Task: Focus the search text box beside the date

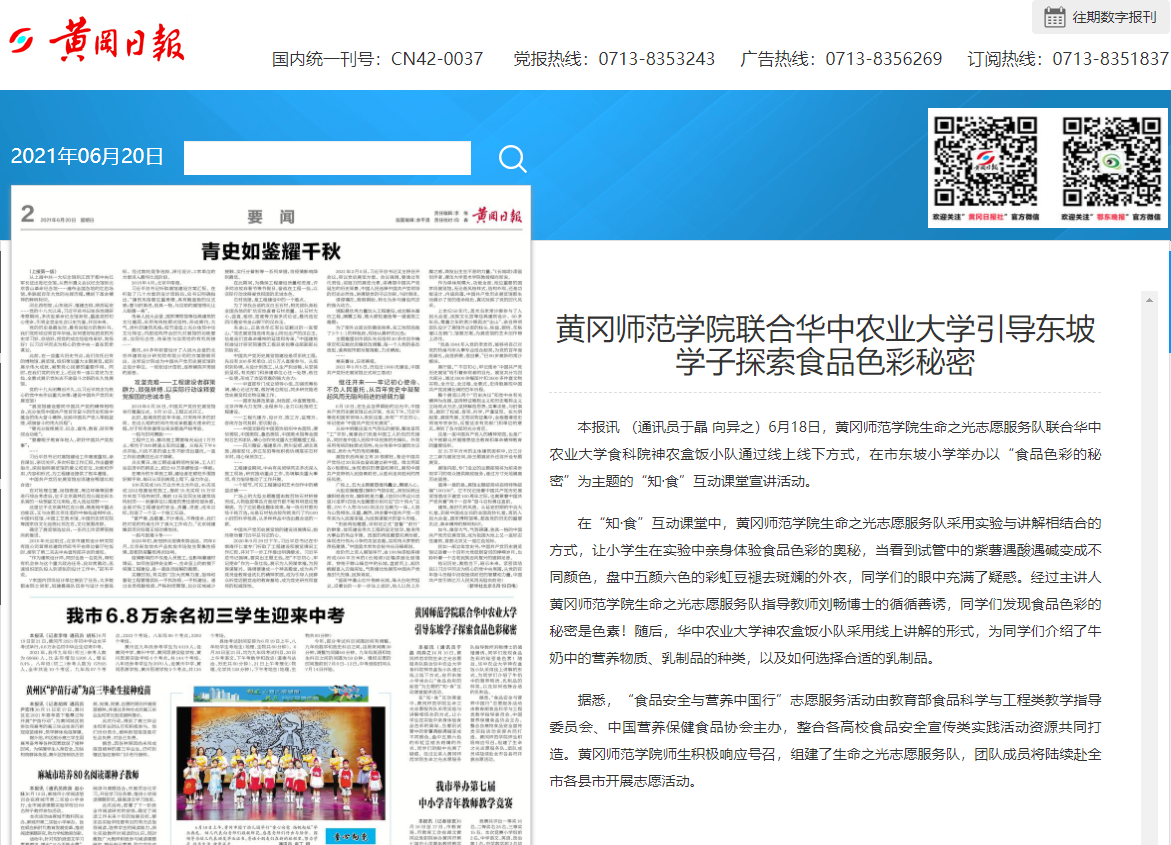Action: [x=327, y=158]
